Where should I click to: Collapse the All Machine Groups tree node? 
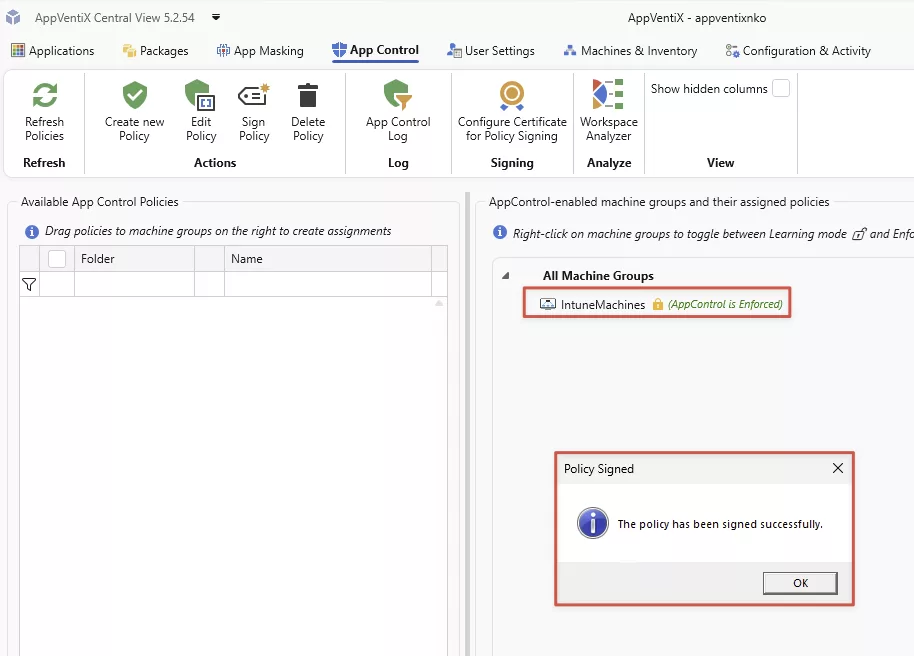pos(505,276)
